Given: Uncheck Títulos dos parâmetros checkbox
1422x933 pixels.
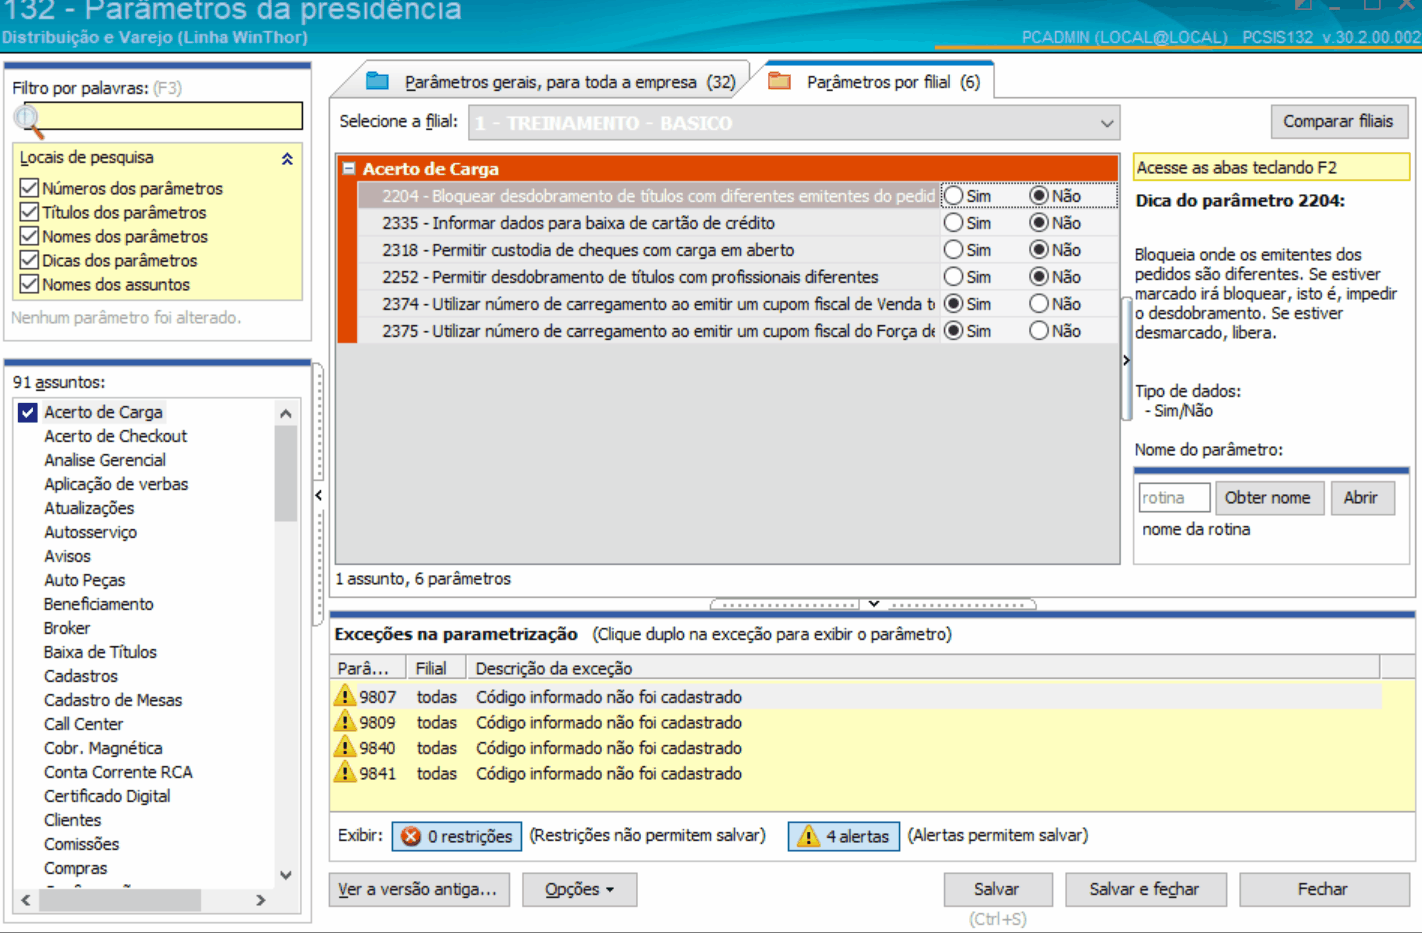Looking at the screenshot, I should tap(29, 212).
